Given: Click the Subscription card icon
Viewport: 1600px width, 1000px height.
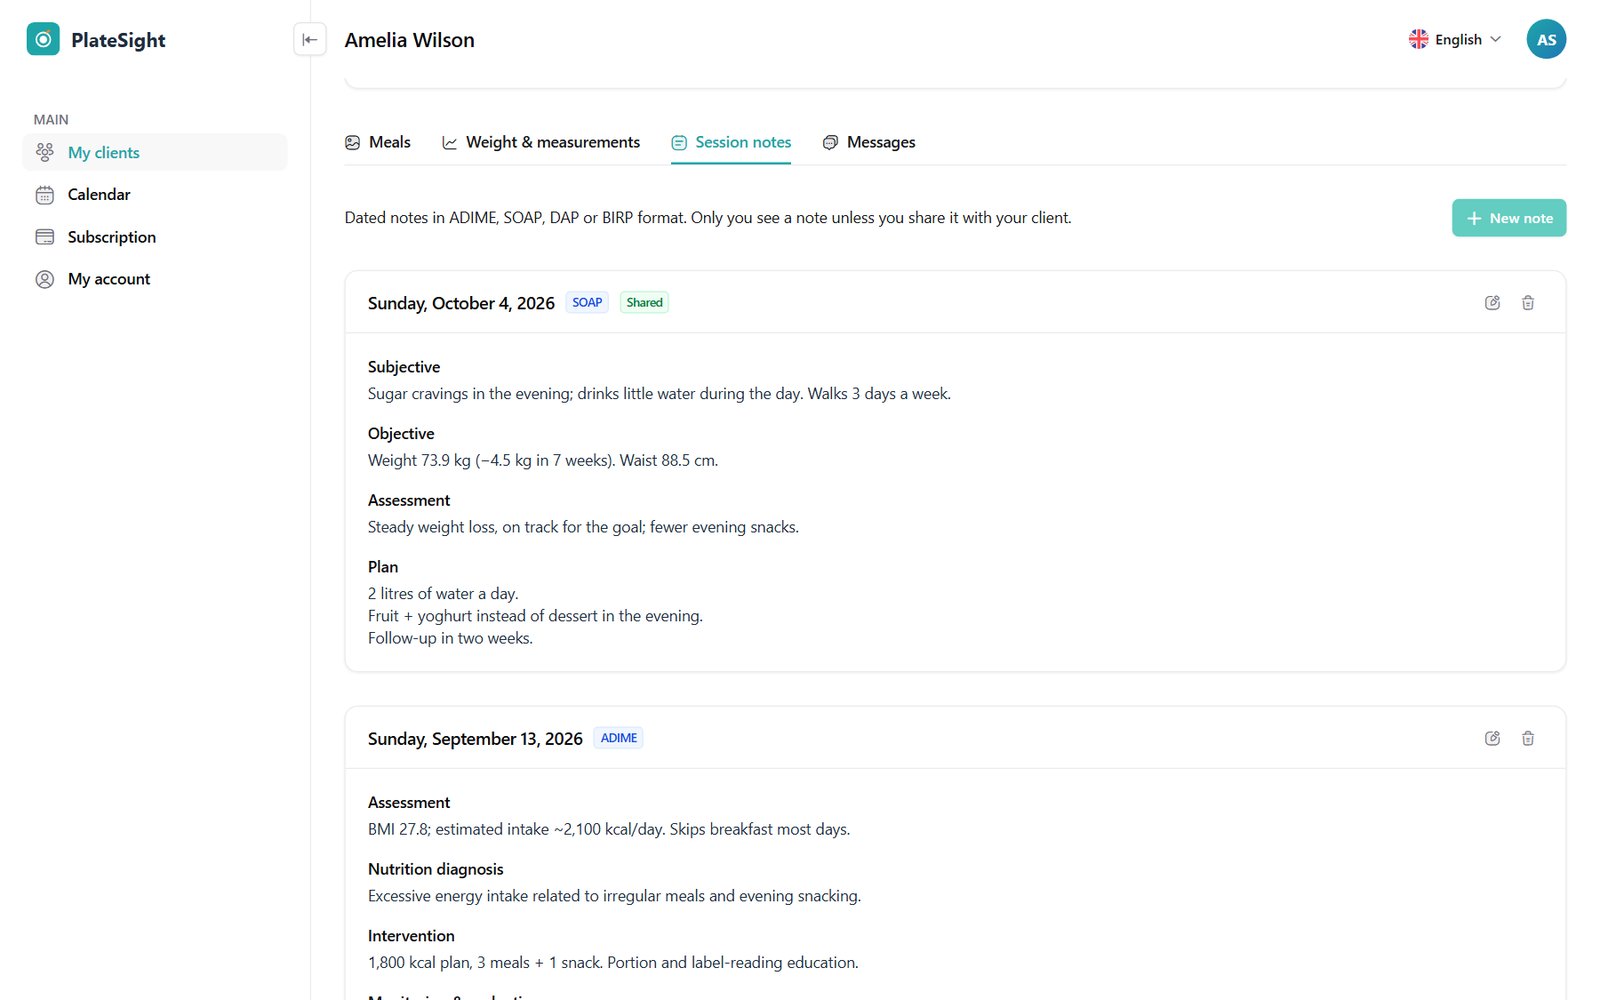Looking at the screenshot, I should point(45,237).
